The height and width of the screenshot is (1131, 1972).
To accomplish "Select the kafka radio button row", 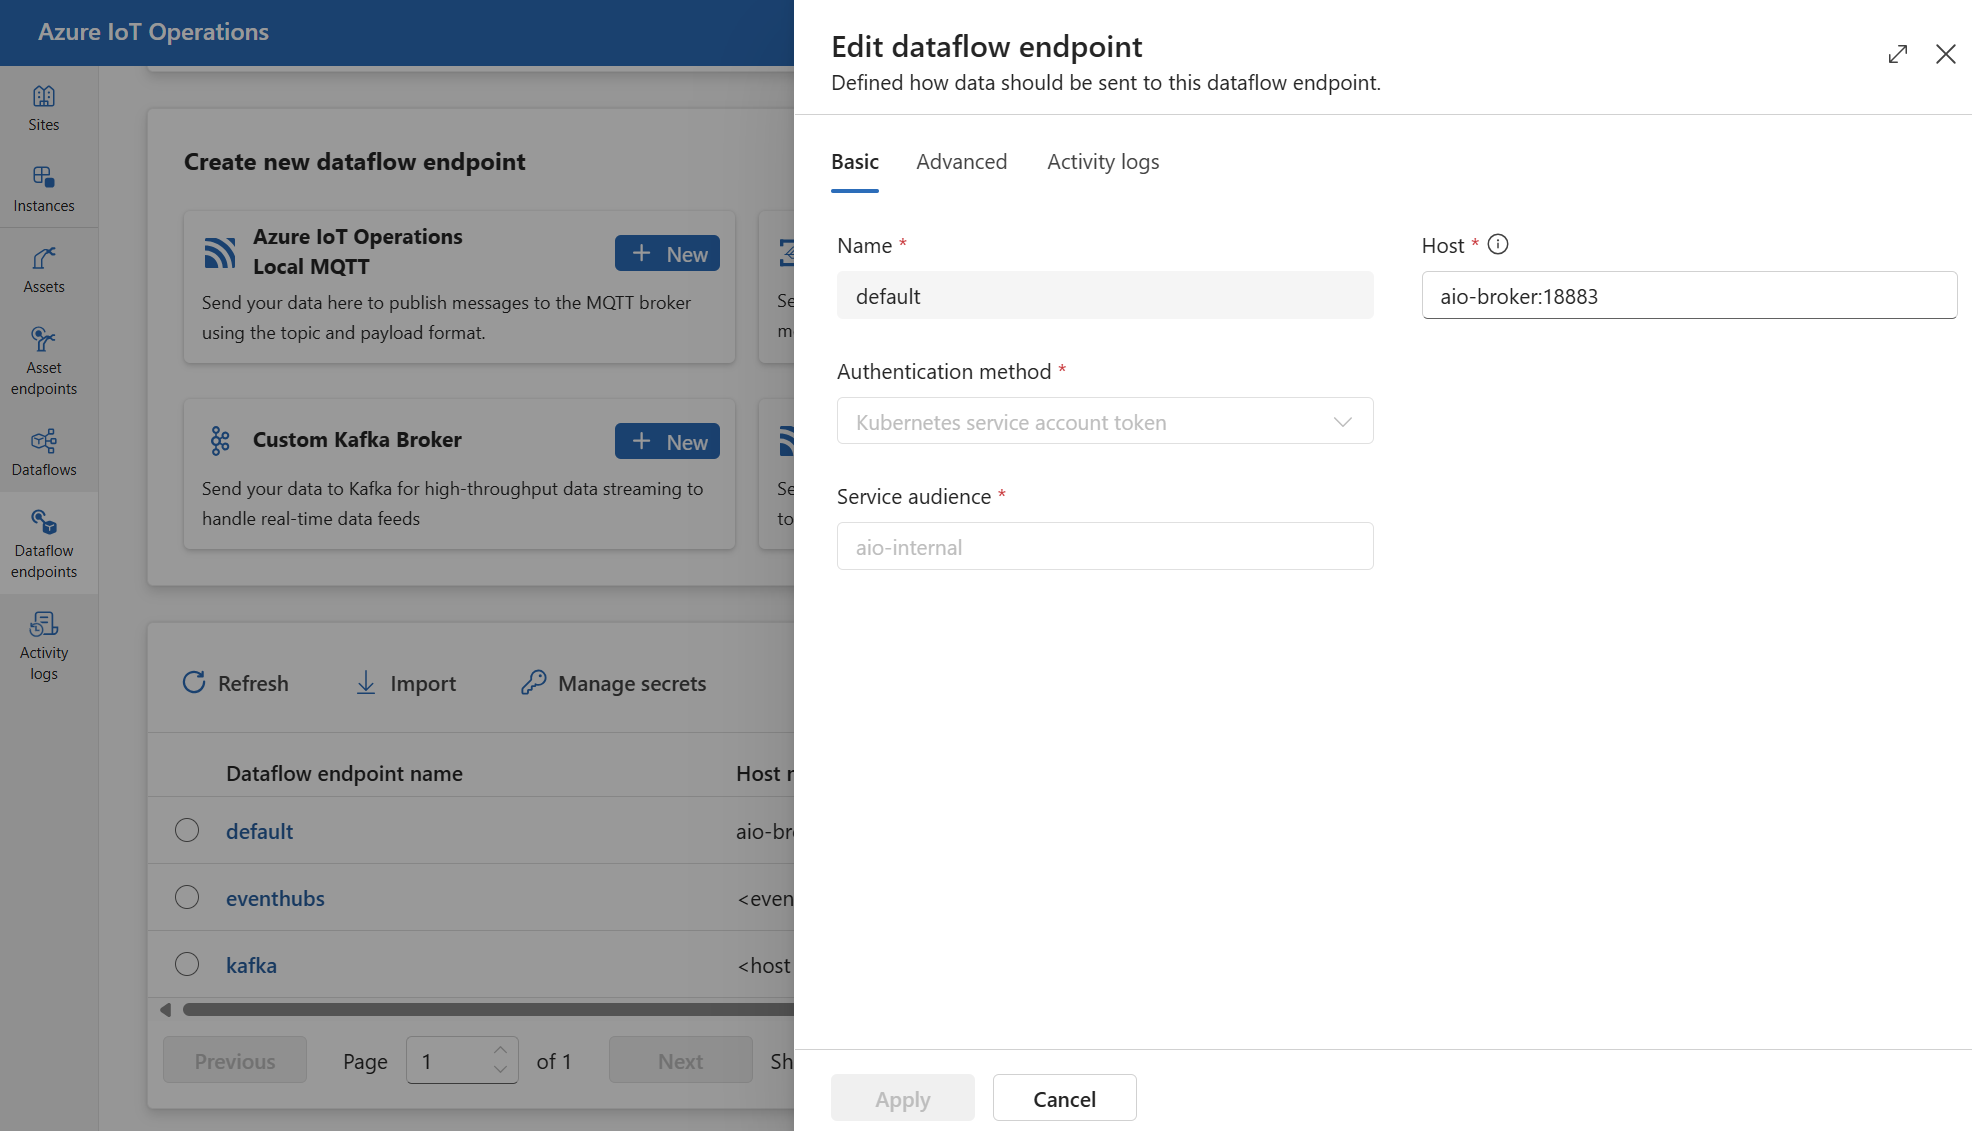I will click(x=186, y=964).
